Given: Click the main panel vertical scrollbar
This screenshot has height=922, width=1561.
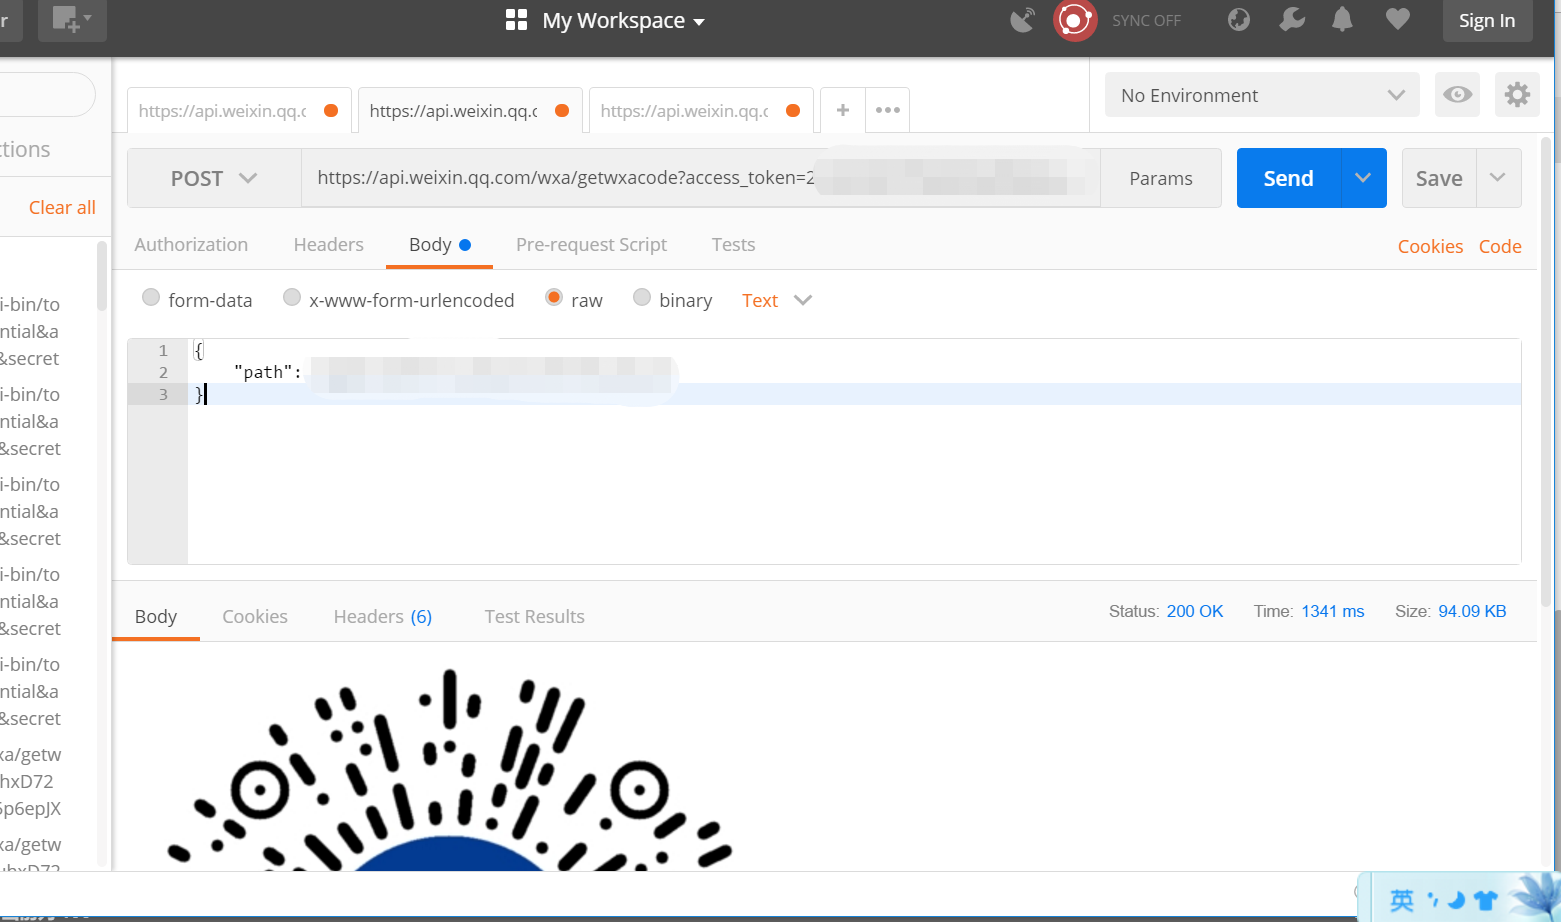Looking at the screenshot, I should click(1546, 370).
